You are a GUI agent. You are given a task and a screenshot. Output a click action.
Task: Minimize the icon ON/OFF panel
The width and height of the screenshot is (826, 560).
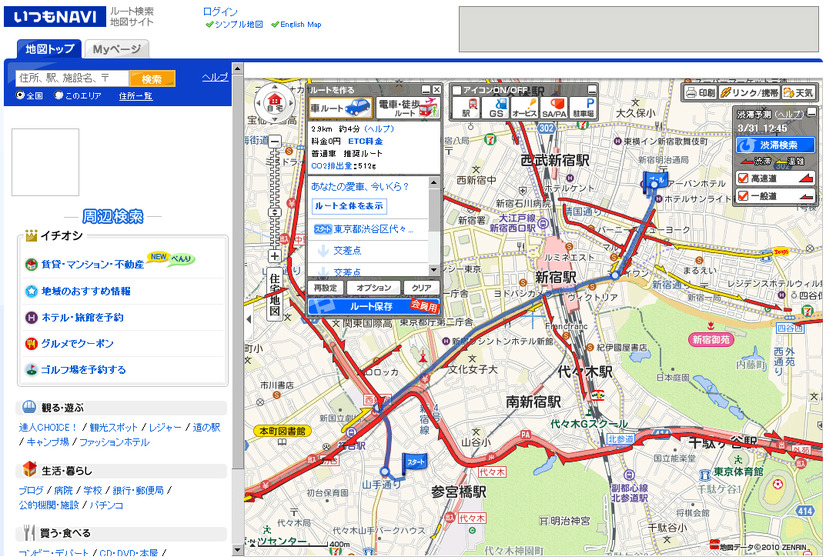click(x=592, y=90)
